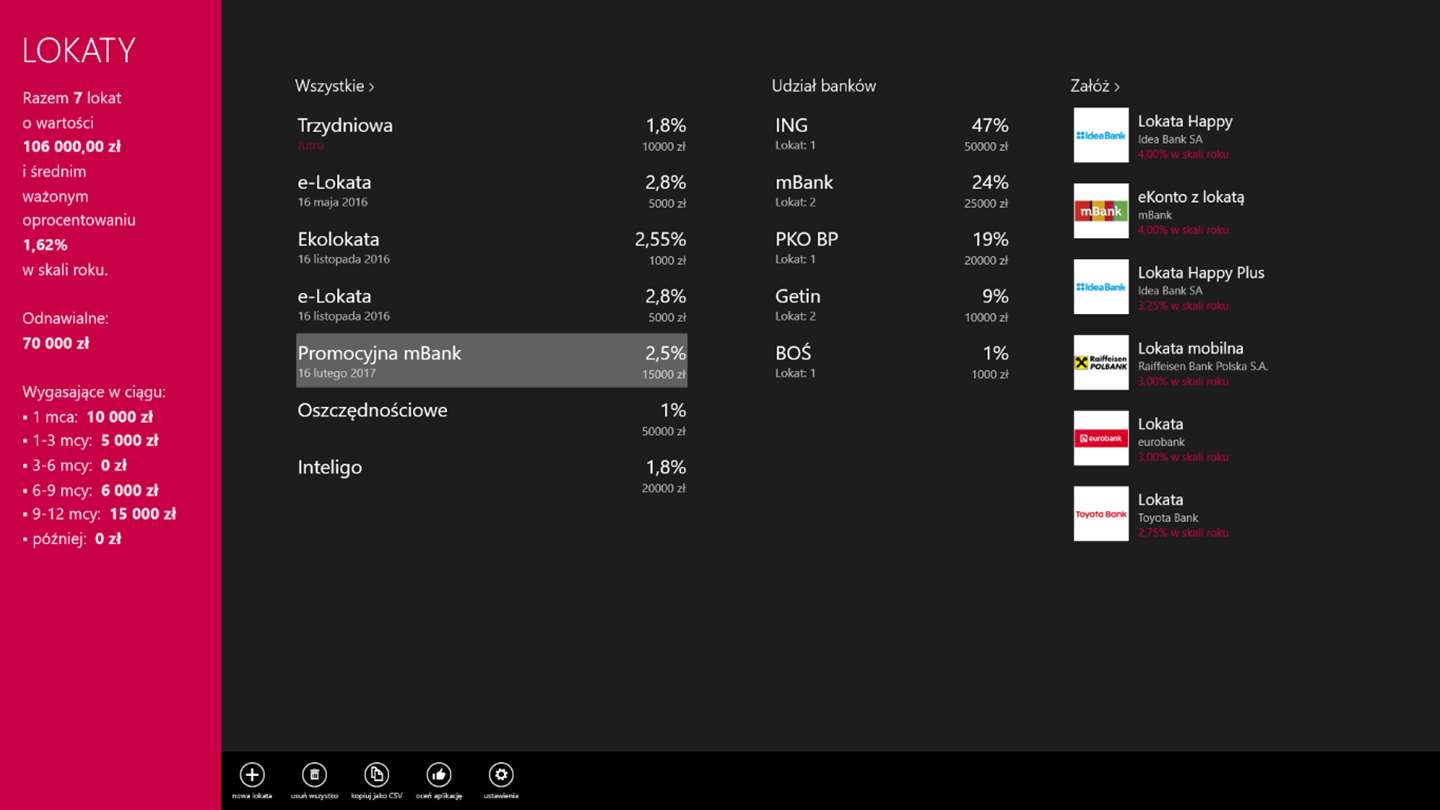The image size is (1440, 810).
Task: Click Raiffeisen Polbank logo tile
Action: pos(1101,362)
